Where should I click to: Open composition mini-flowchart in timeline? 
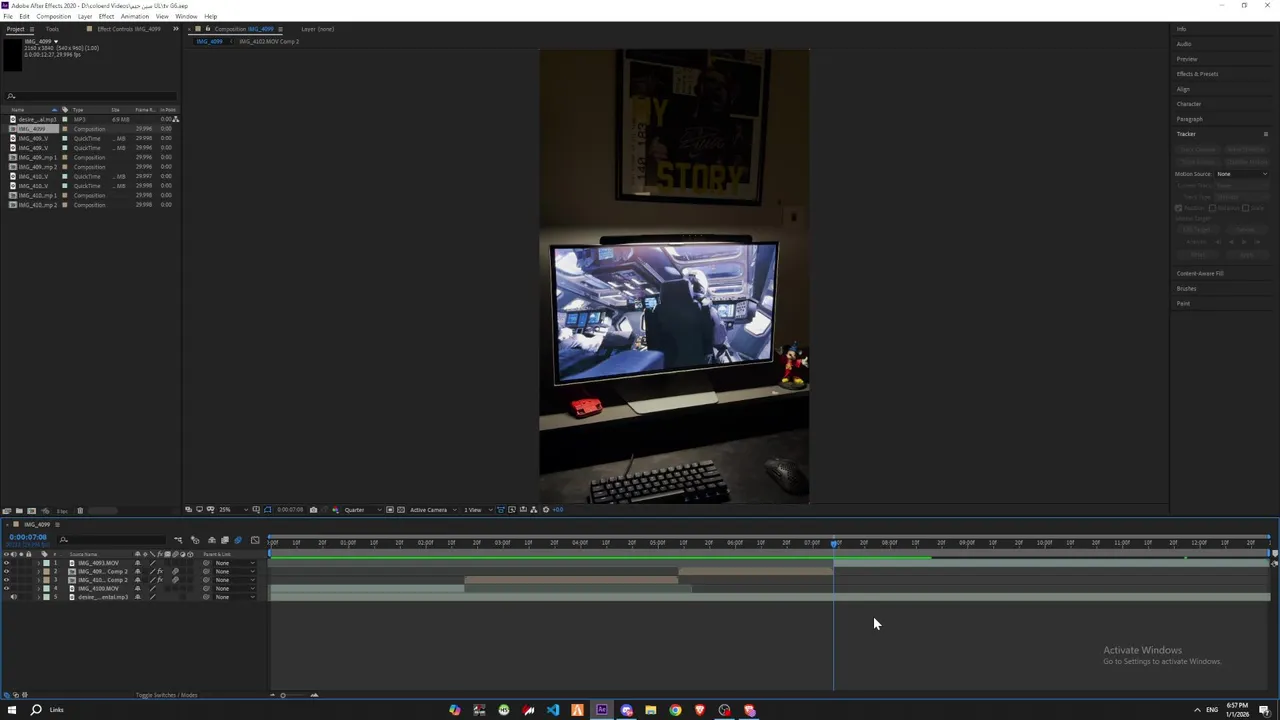(178, 540)
